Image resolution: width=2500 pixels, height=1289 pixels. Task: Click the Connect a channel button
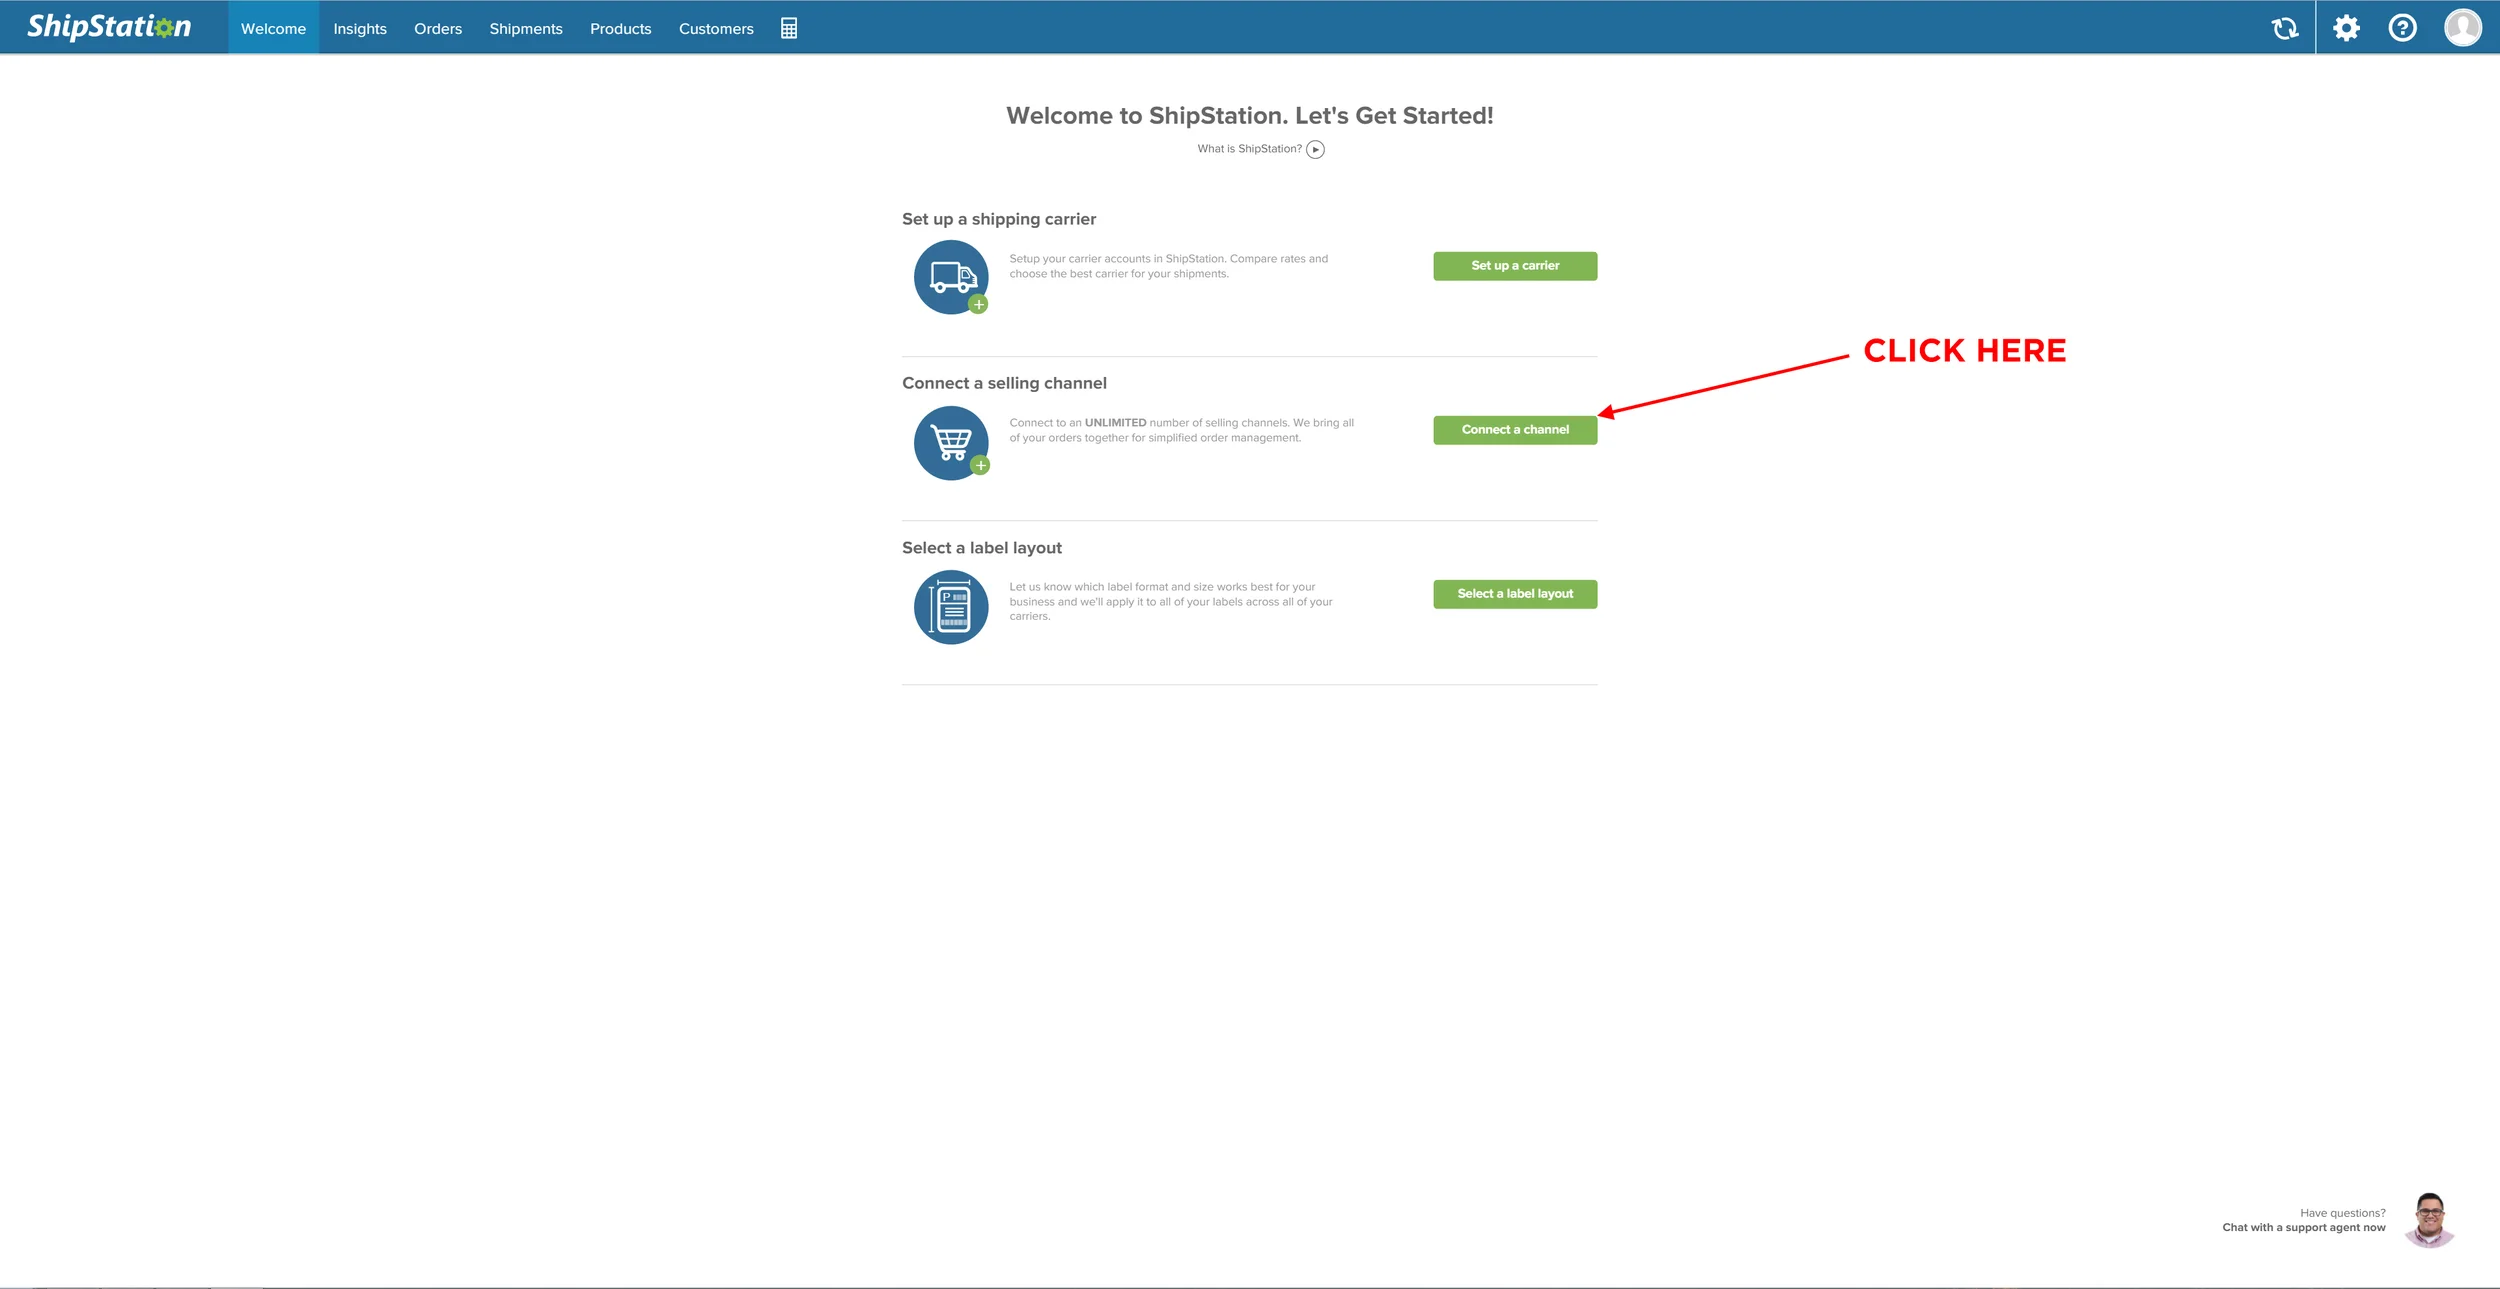pos(1515,430)
